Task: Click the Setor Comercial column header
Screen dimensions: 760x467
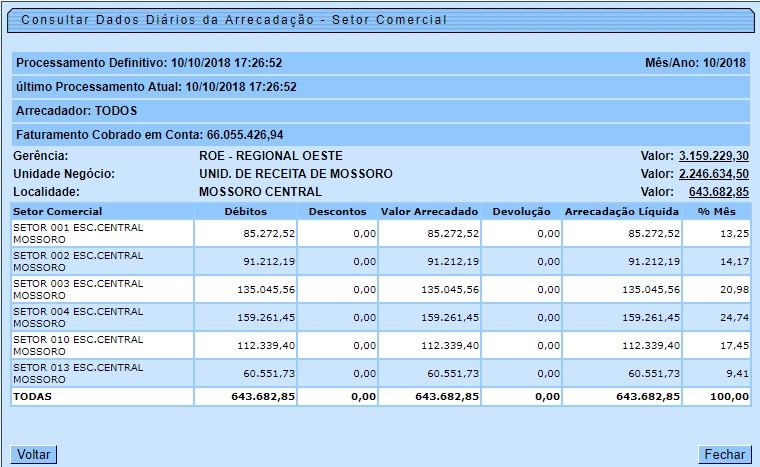Action: click(57, 211)
